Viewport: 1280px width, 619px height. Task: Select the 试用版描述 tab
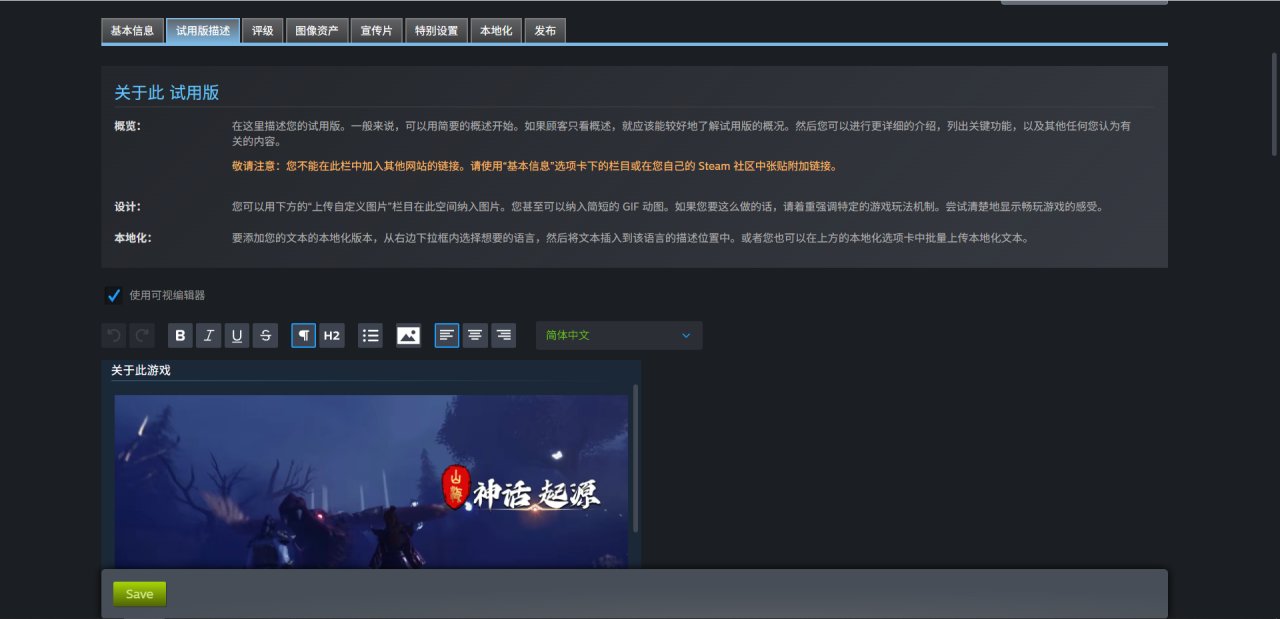pos(202,31)
